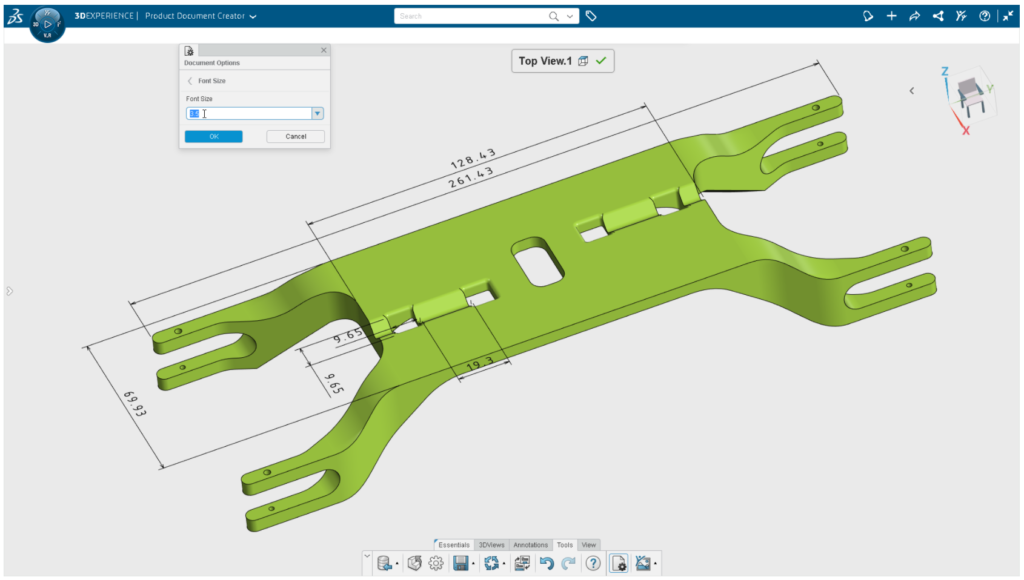The width and height of the screenshot is (1024, 580).
Task: Cancel the Font Size dialog
Action: (295, 136)
